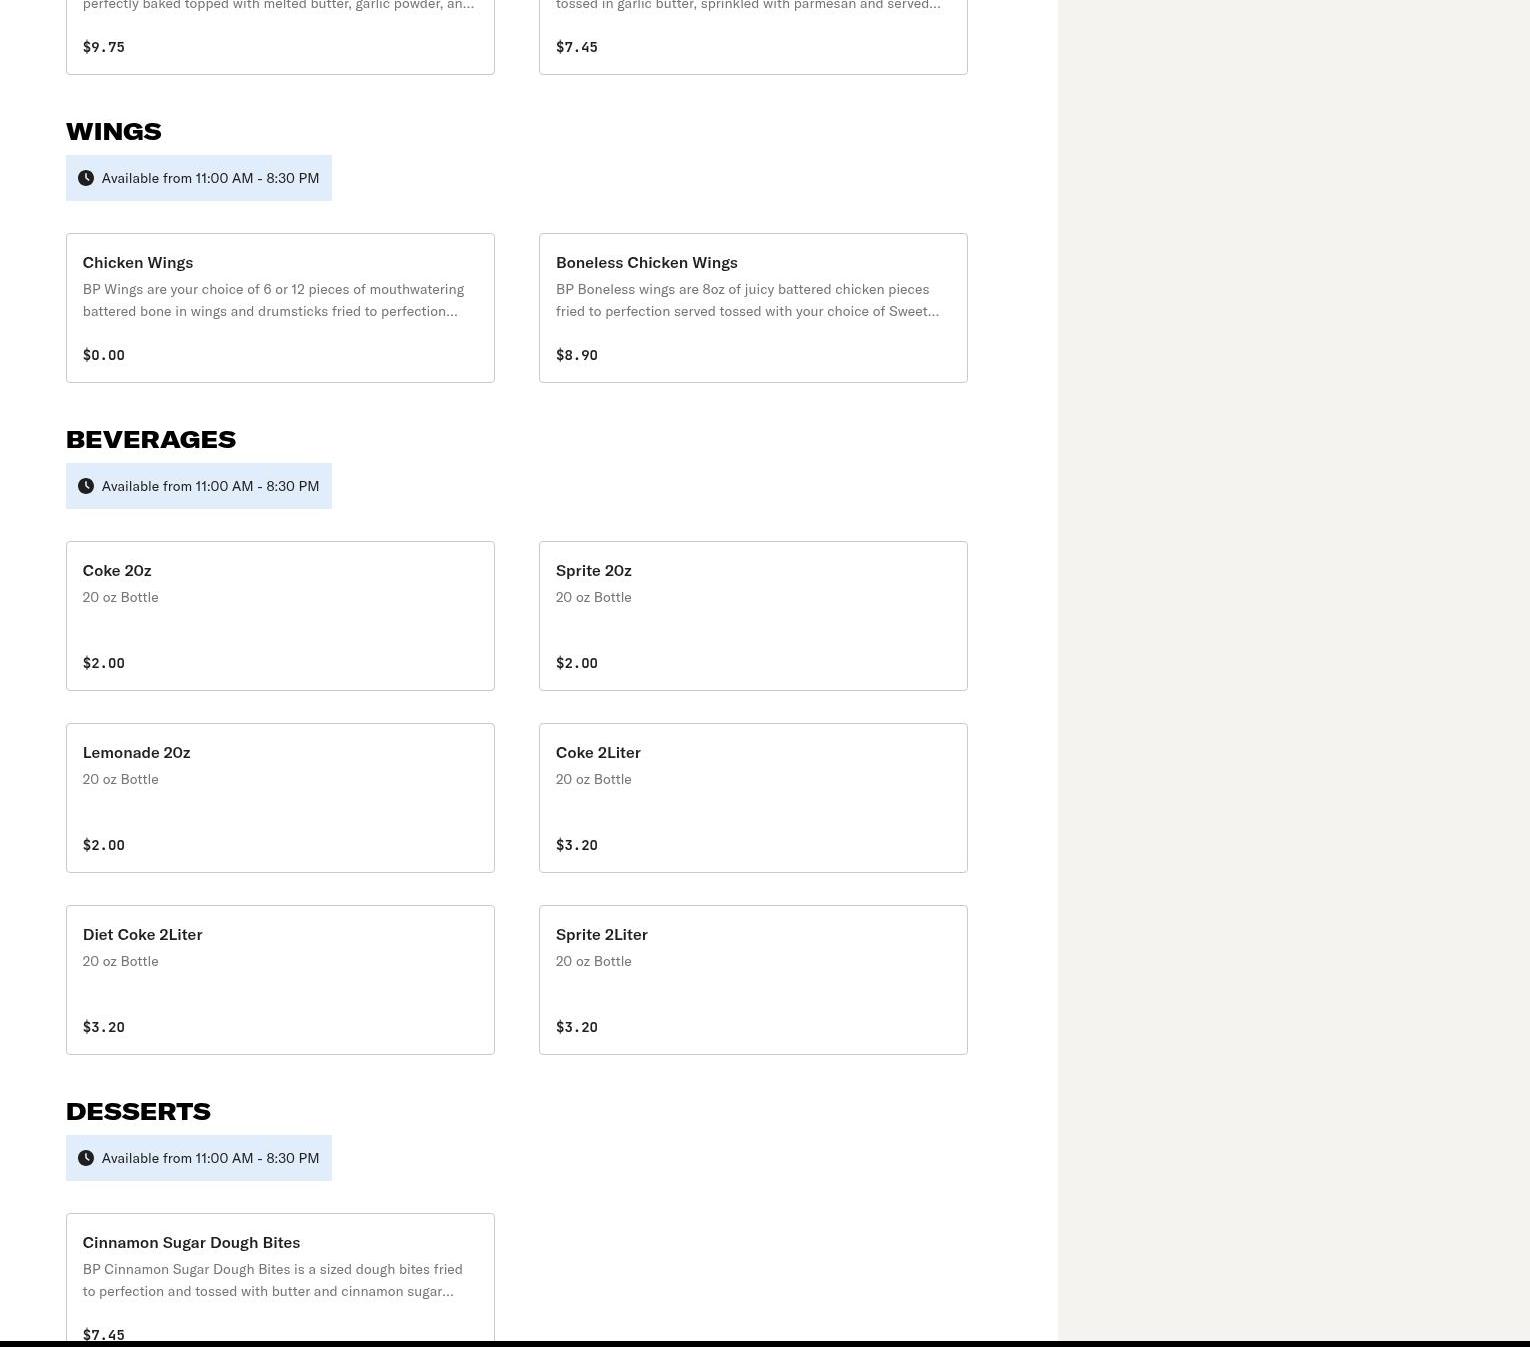Pick the Sprite 2Liter card
Viewport: 1530px width, 1347px height.
[x=753, y=980]
